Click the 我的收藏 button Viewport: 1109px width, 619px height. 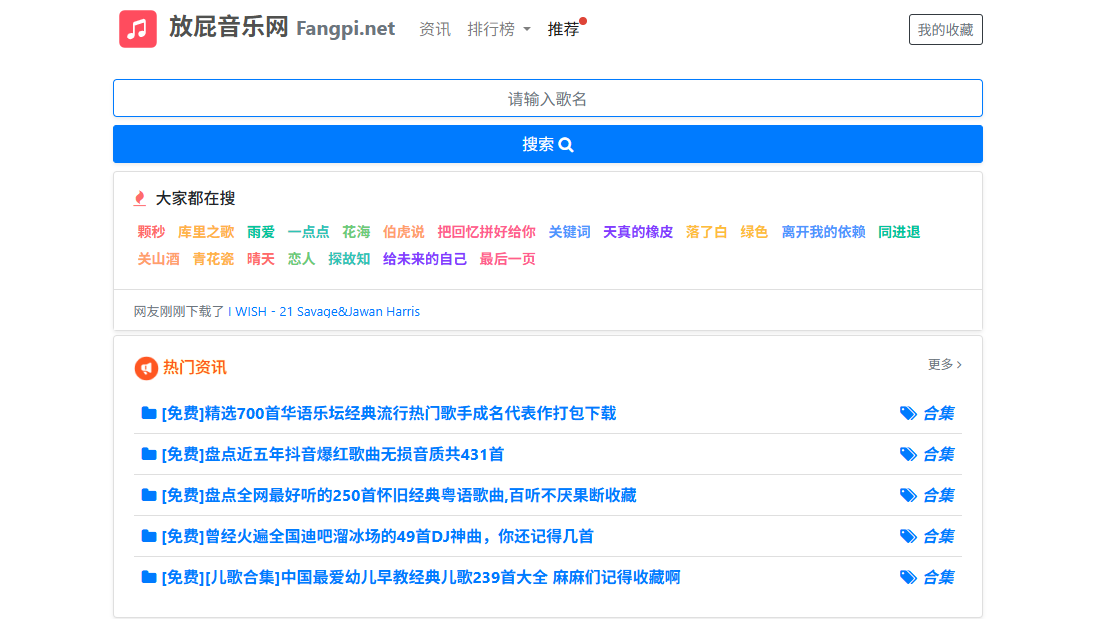tap(945, 29)
